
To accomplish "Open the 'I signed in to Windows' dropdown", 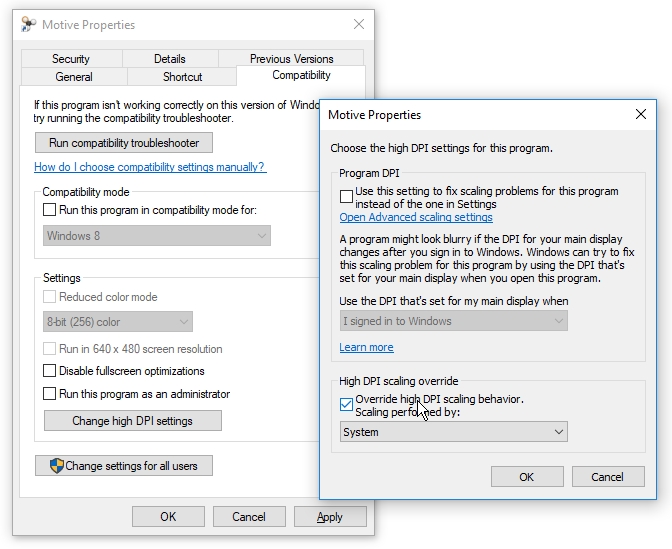I will (x=453, y=321).
